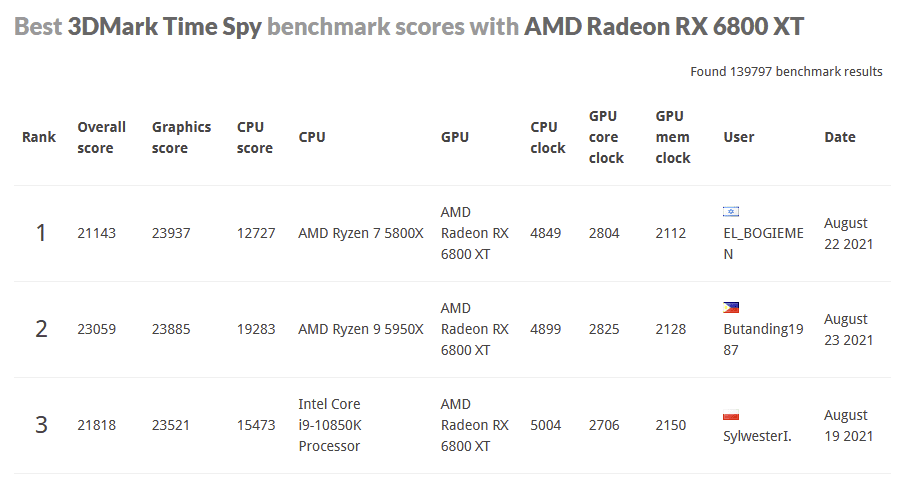Click the Philippines flag icon beside Butanding1987
The height and width of the screenshot is (478, 902).
(731, 308)
